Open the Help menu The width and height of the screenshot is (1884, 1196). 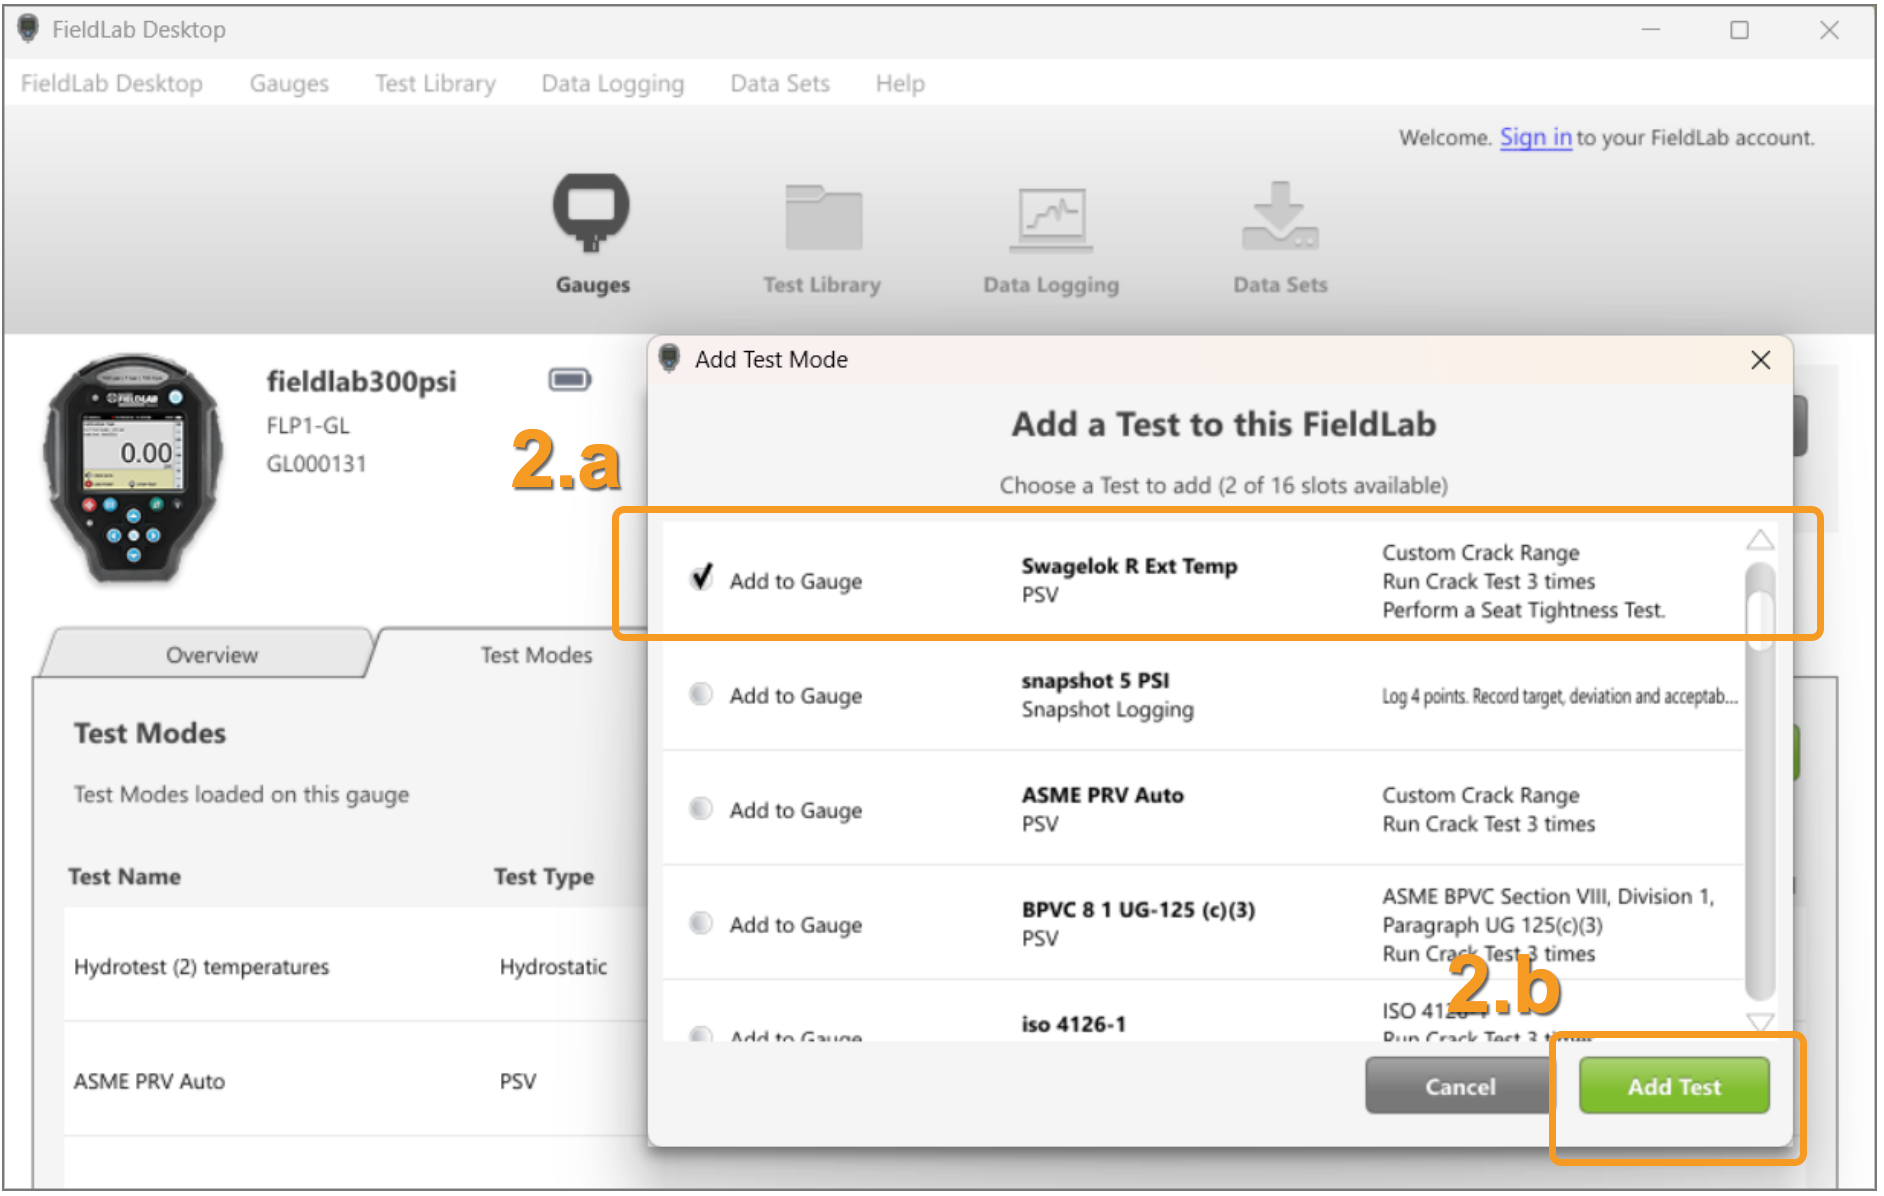point(900,84)
